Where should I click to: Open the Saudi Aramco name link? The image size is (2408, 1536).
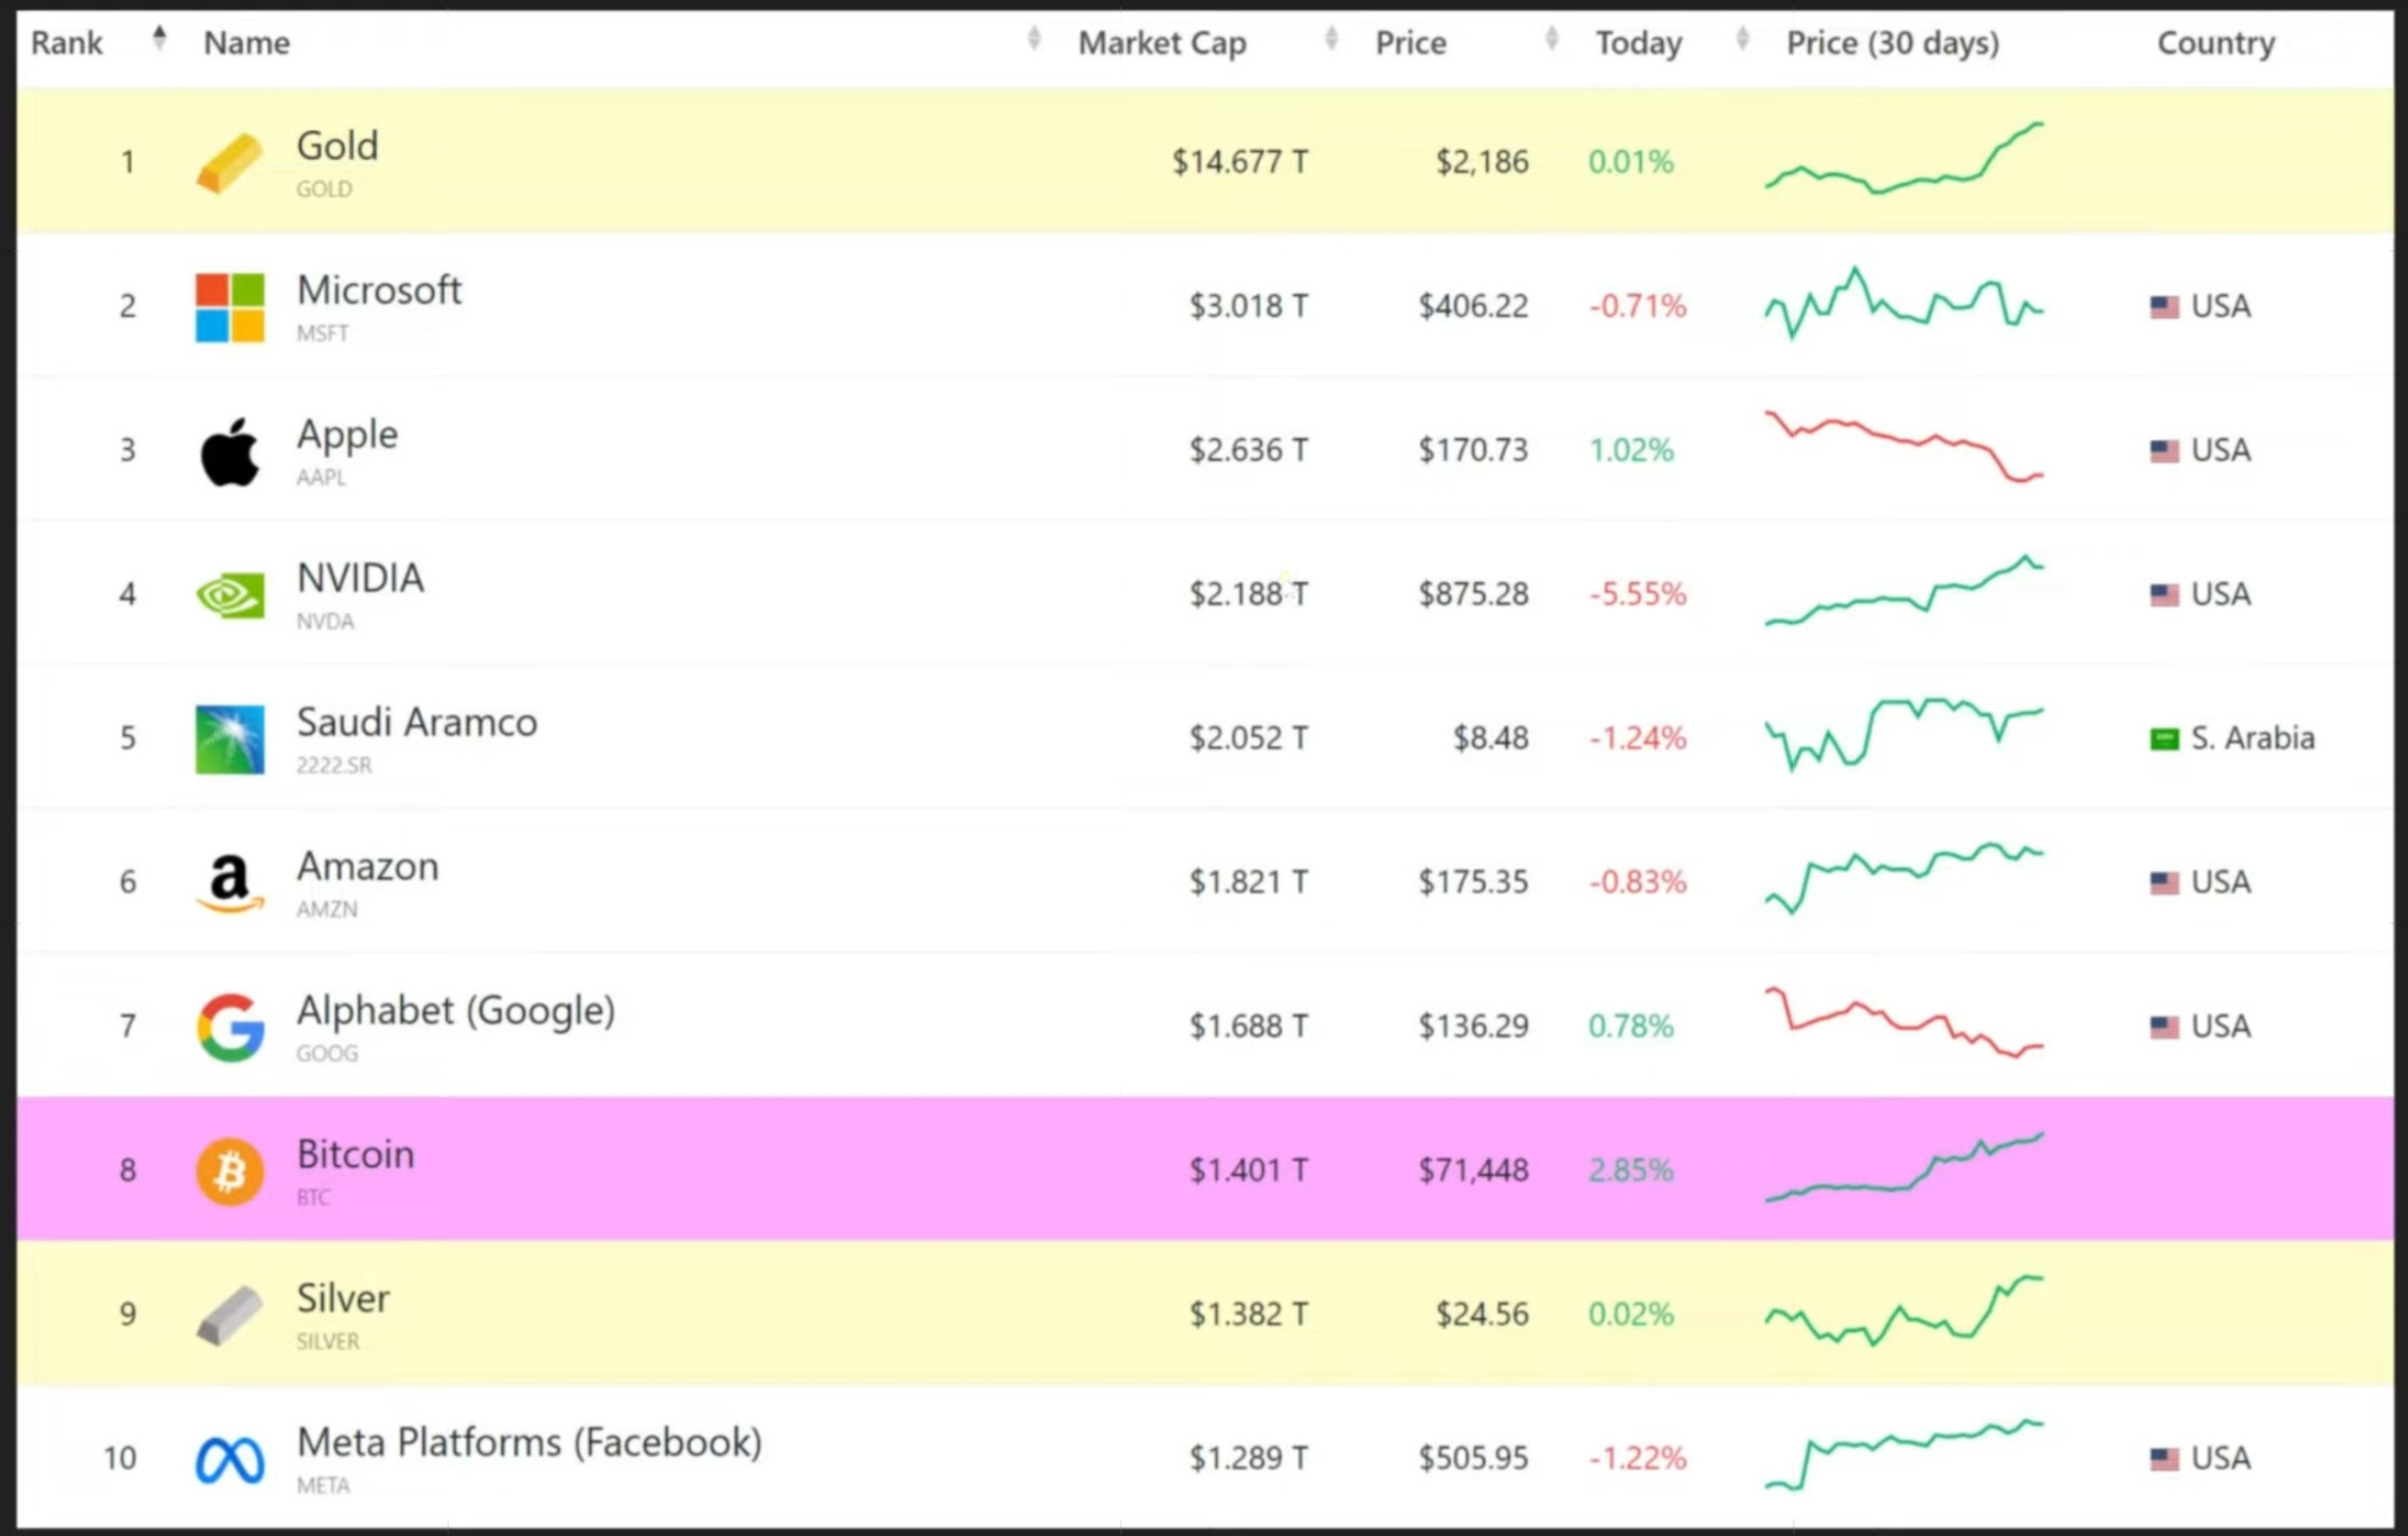[x=416, y=723]
